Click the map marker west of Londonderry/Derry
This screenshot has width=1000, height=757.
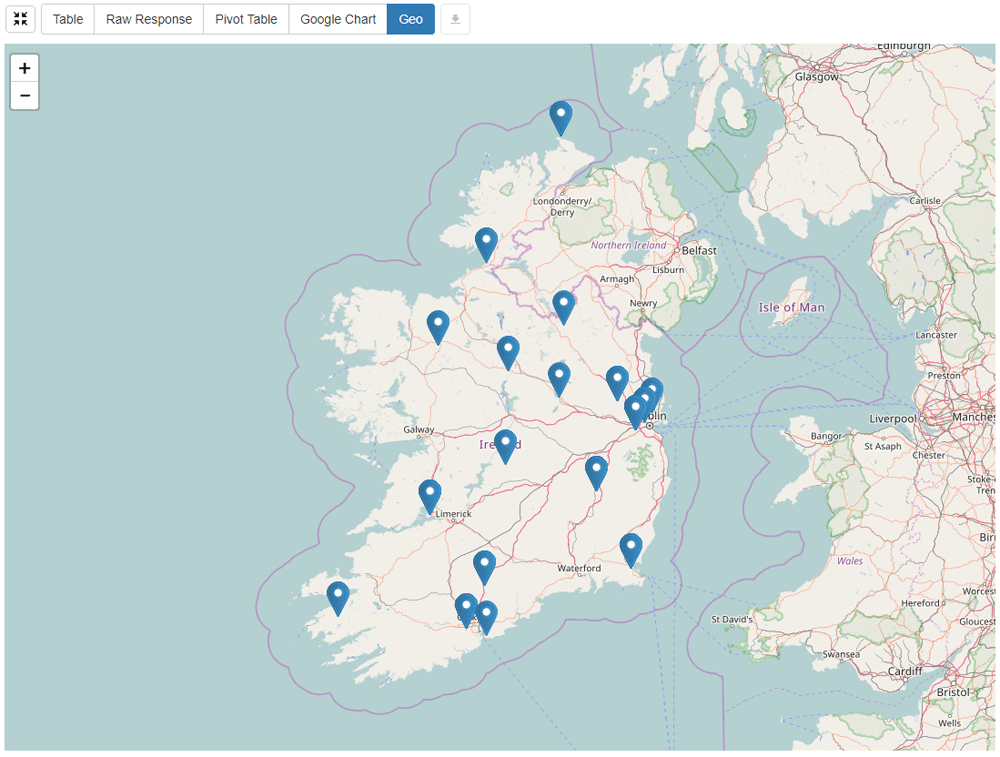[486, 246]
